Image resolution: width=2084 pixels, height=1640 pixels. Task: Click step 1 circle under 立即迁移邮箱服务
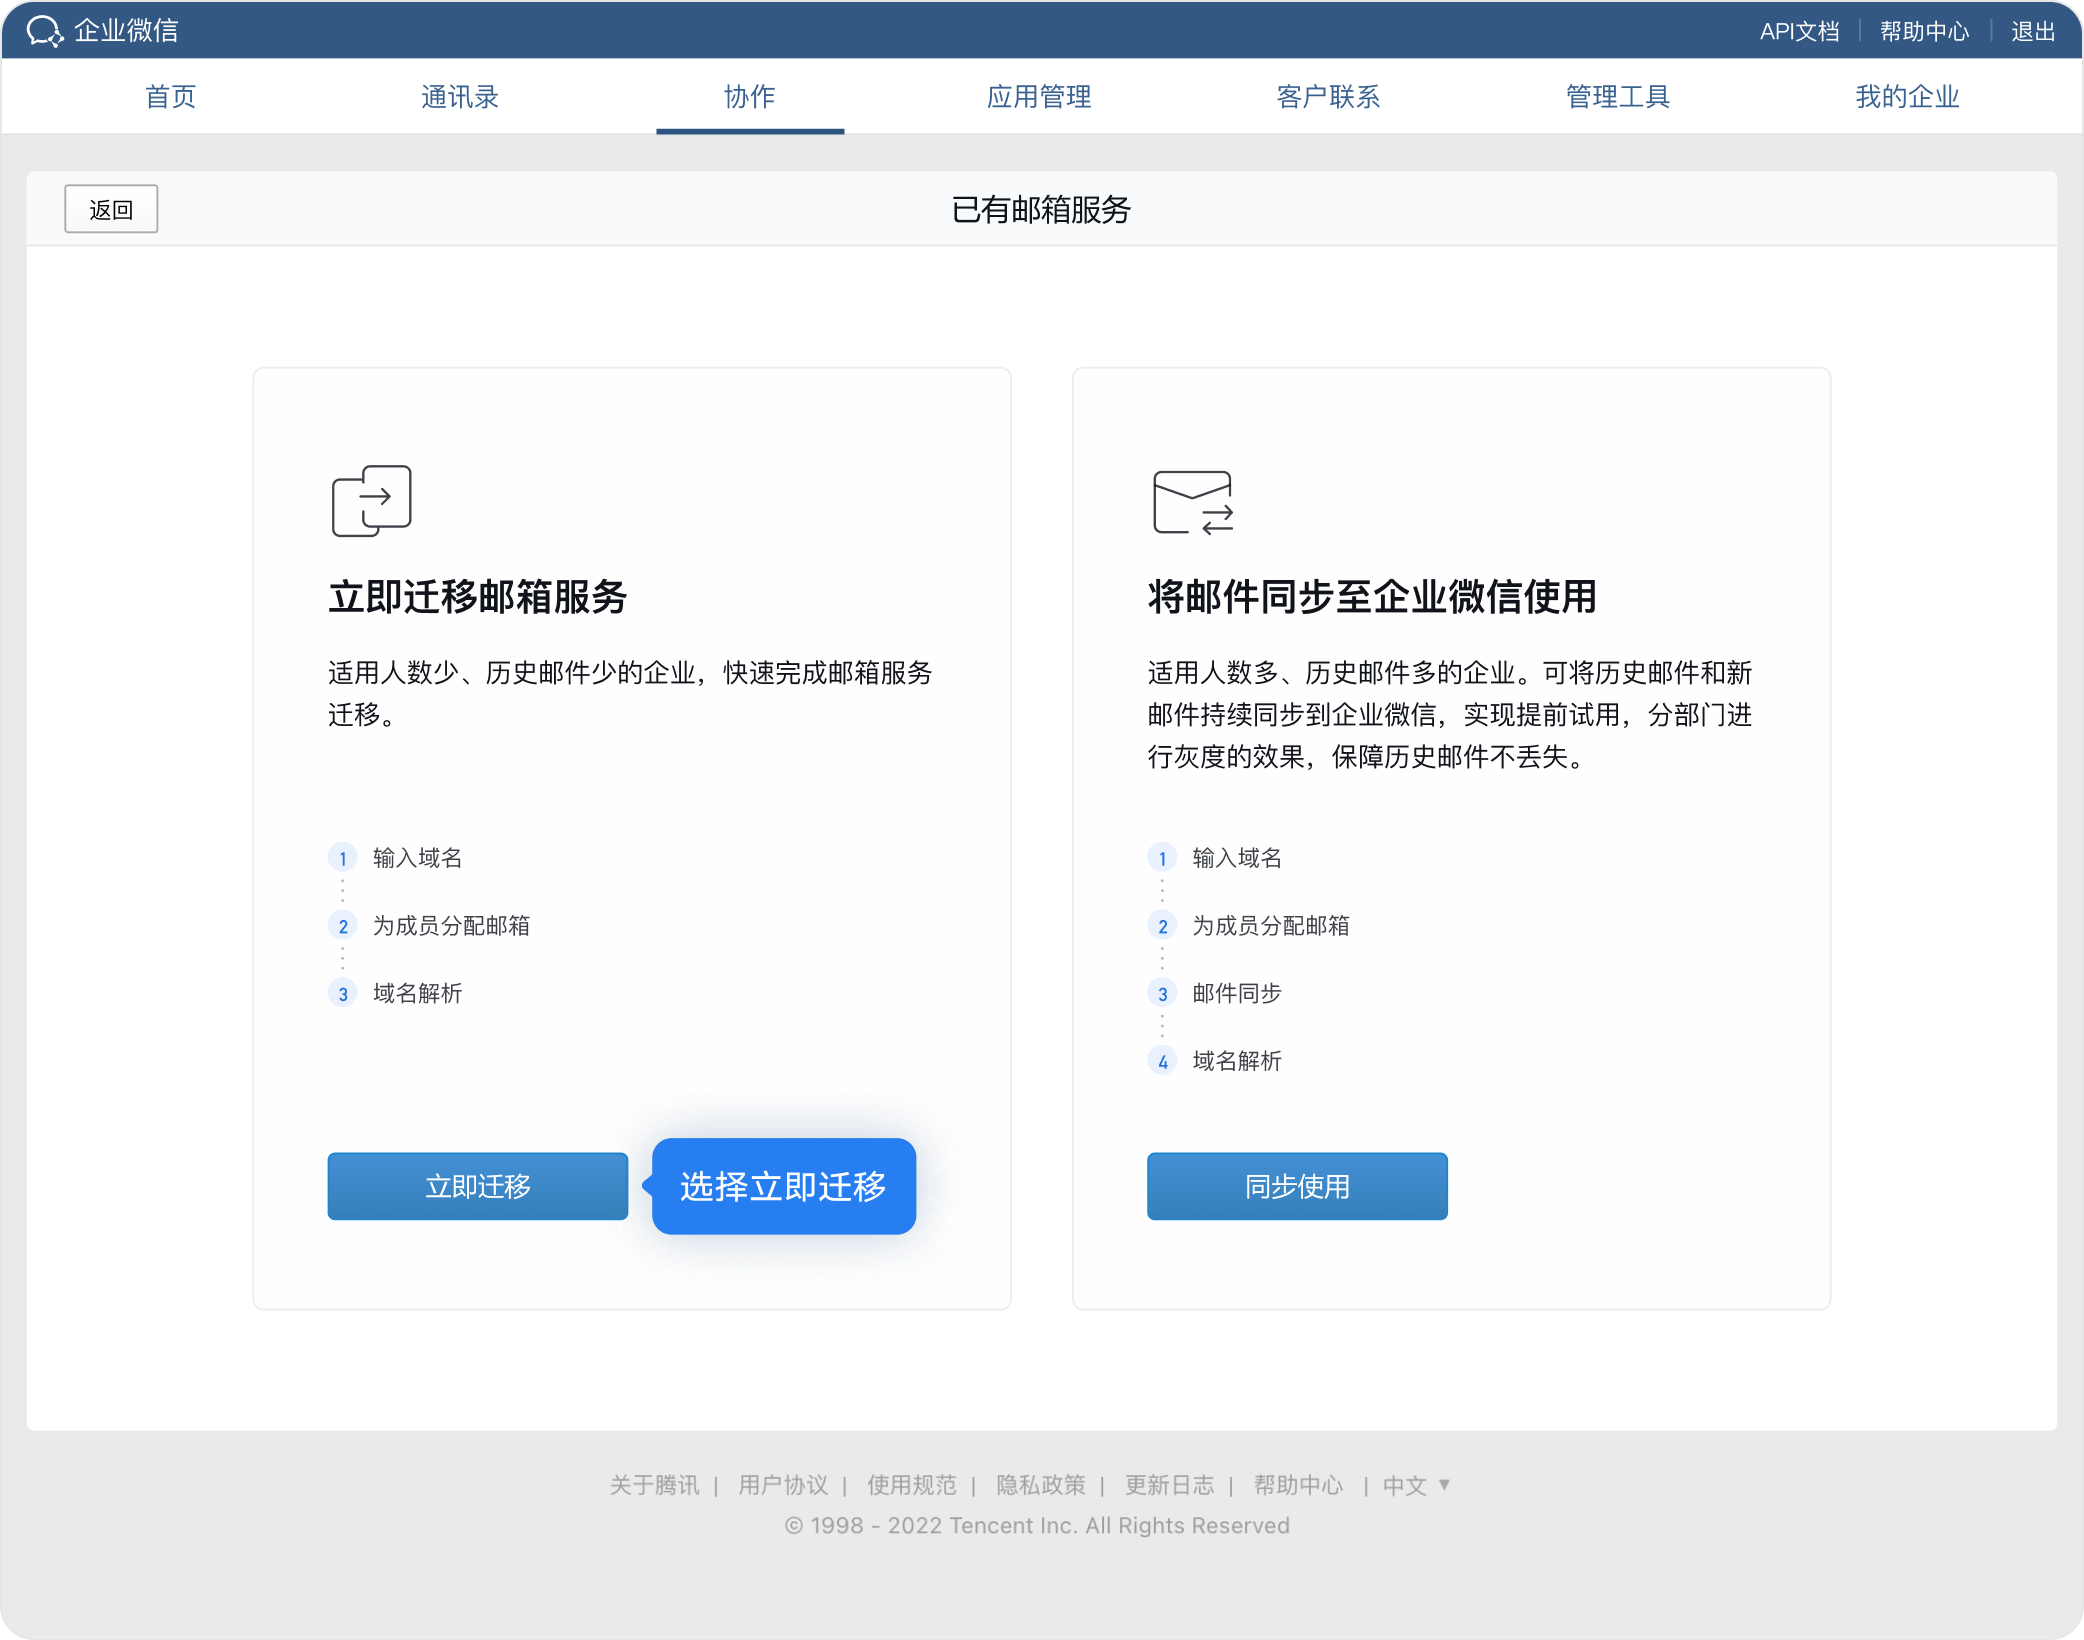(x=343, y=858)
